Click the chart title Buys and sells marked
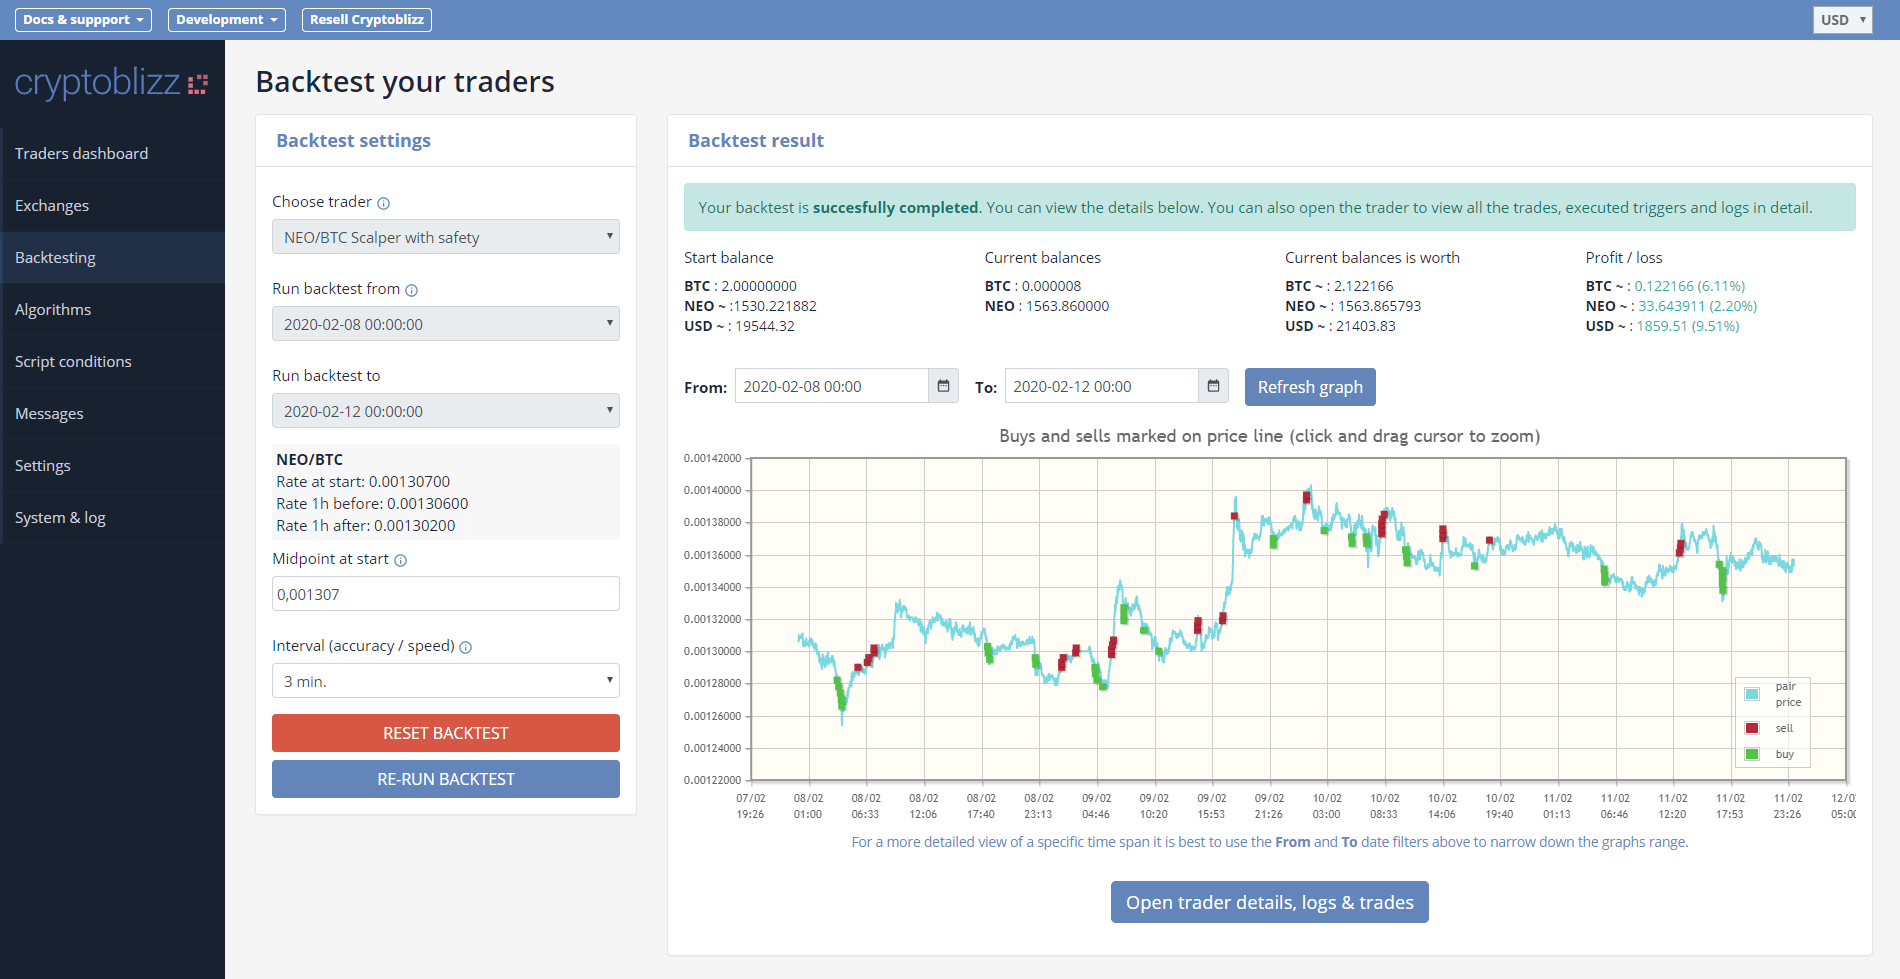The width and height of the screenshot is (1900, 979). click(x=1270, y=436)
